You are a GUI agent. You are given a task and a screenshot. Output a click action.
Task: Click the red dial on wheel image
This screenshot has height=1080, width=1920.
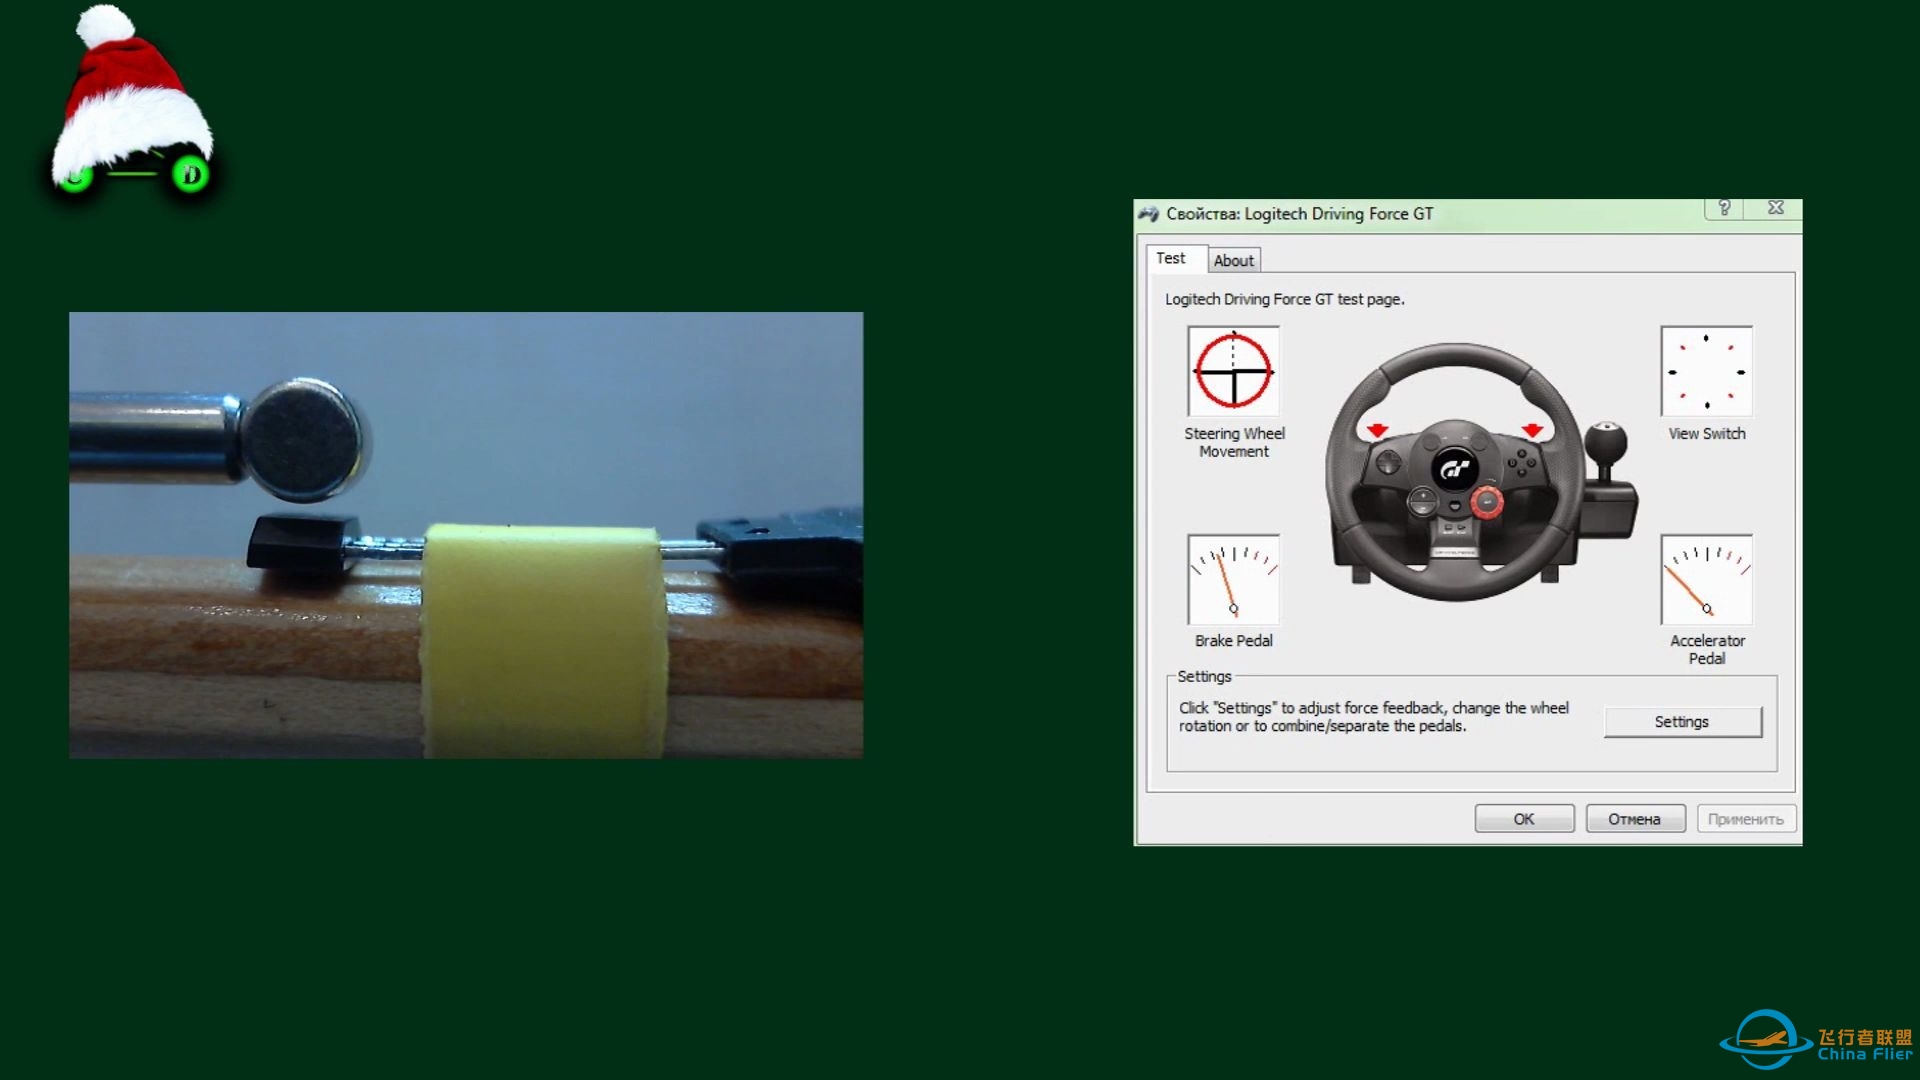point(1486,502)
